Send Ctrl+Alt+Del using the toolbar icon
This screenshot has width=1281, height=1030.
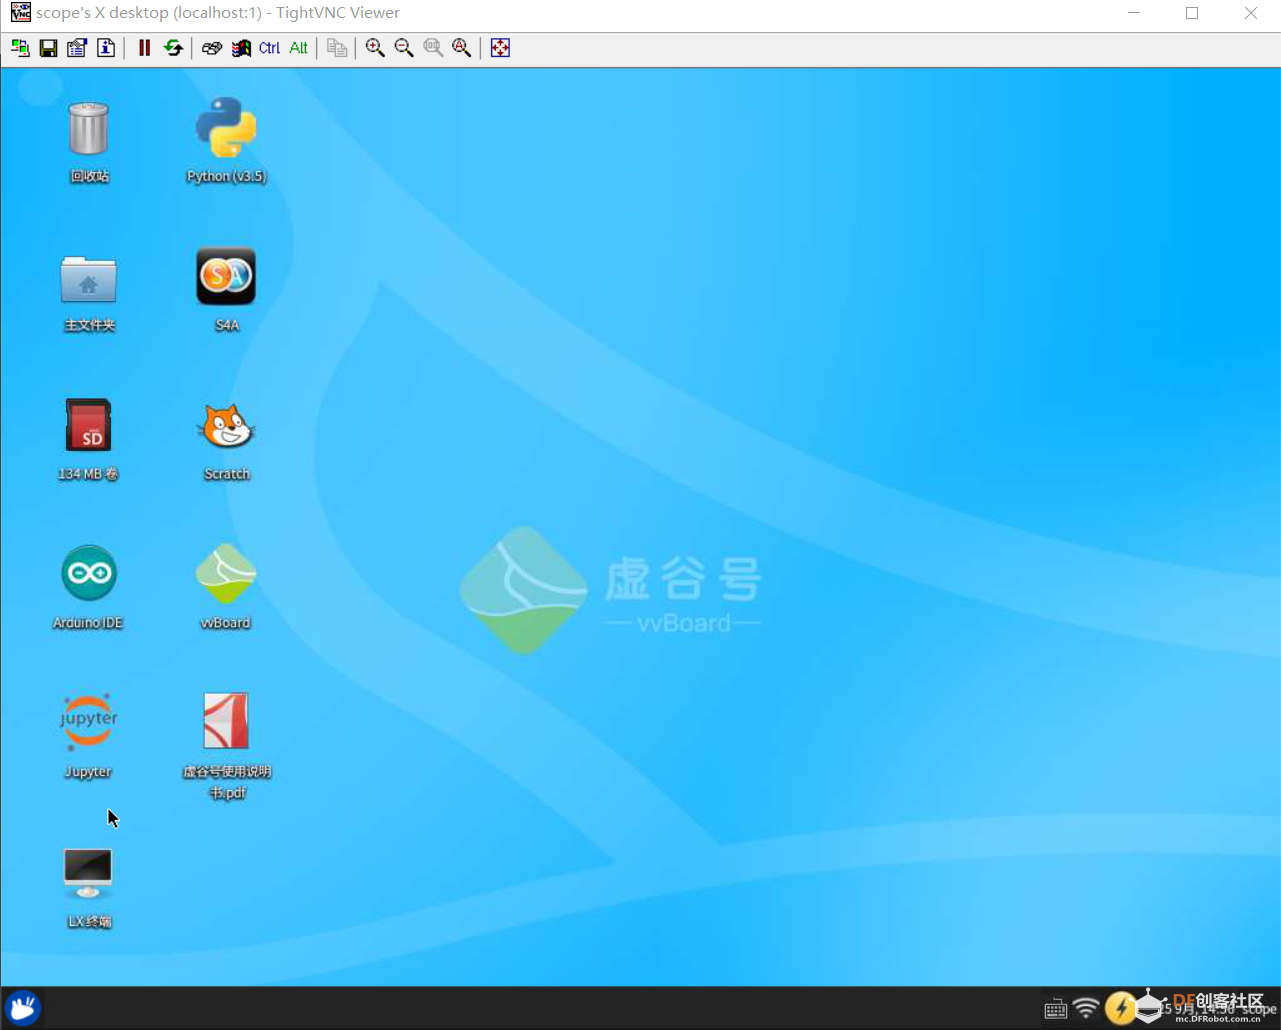coord(212,48)
